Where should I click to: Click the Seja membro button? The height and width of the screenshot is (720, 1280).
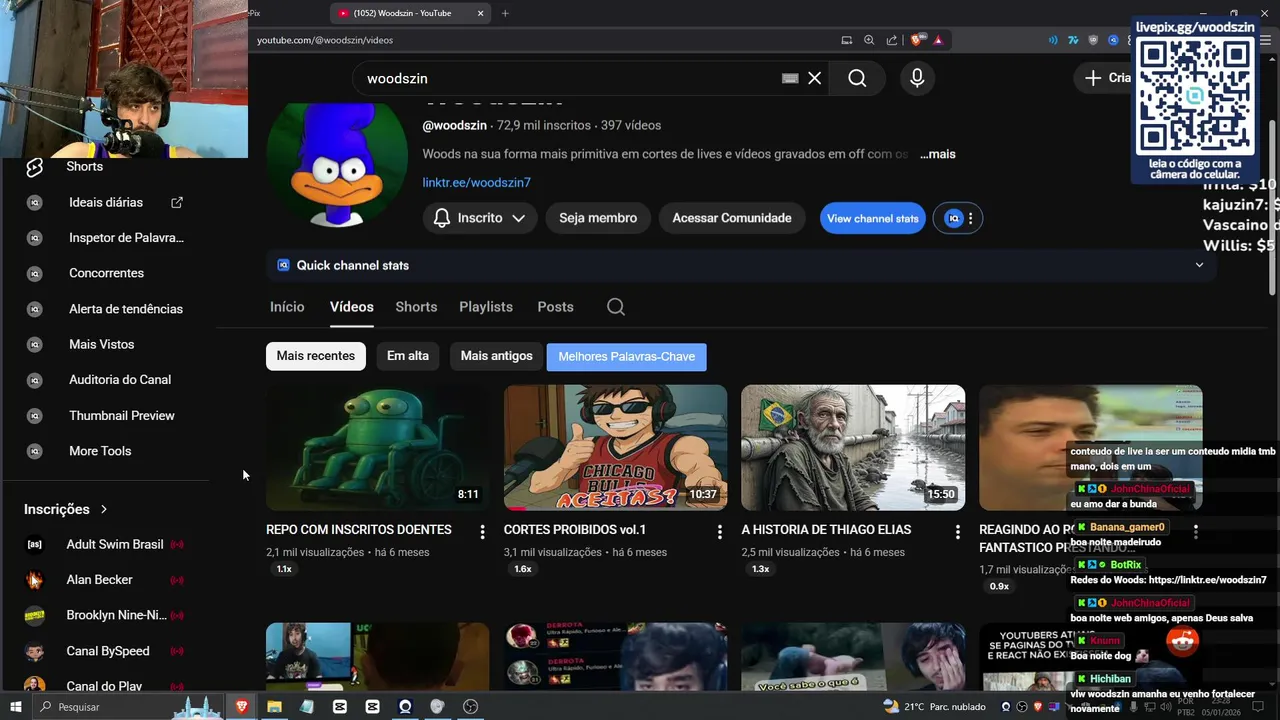[598, 218]
